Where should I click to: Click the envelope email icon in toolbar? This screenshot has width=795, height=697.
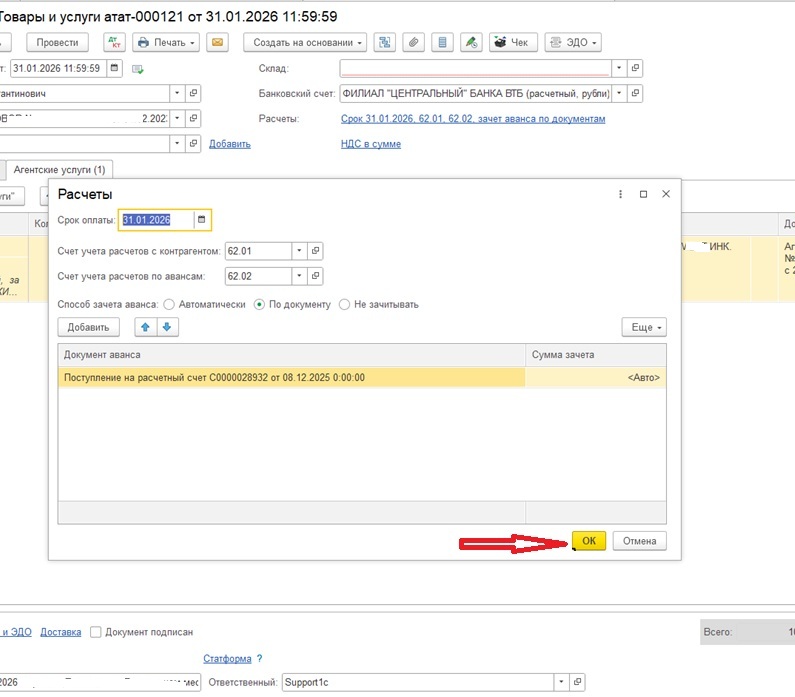[x=219, y=43]
